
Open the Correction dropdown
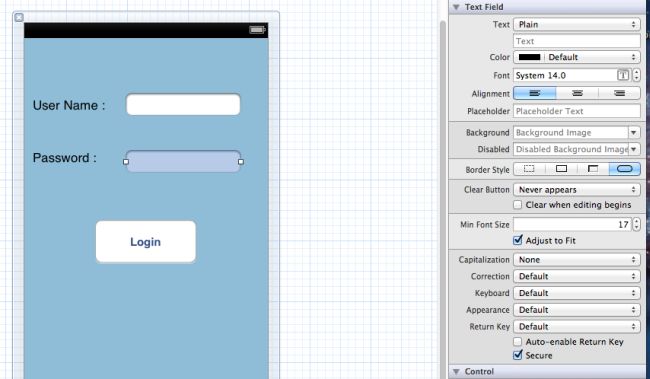point(577,276)
